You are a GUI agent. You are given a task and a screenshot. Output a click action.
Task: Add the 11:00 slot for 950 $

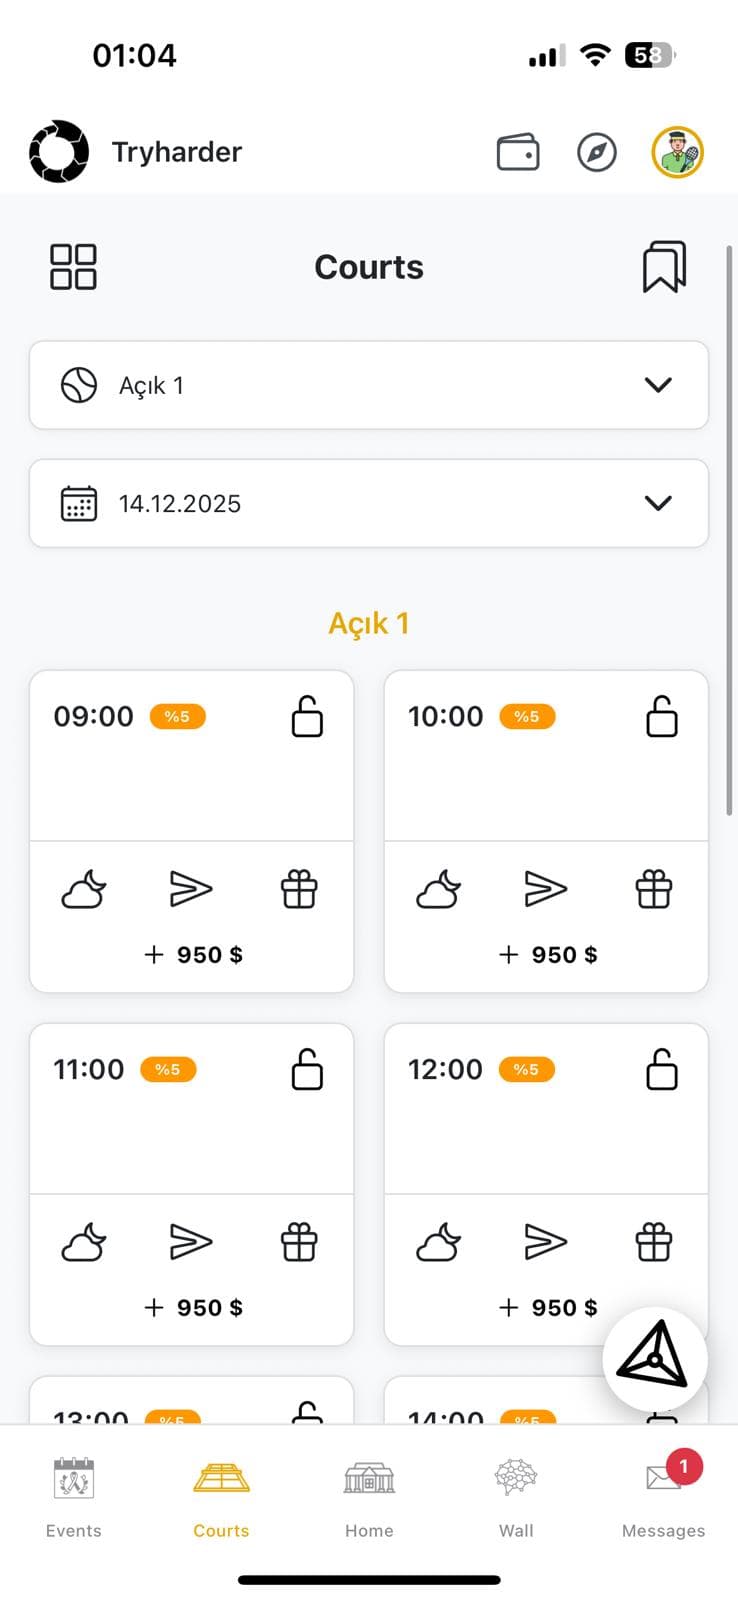[194, 1308]
